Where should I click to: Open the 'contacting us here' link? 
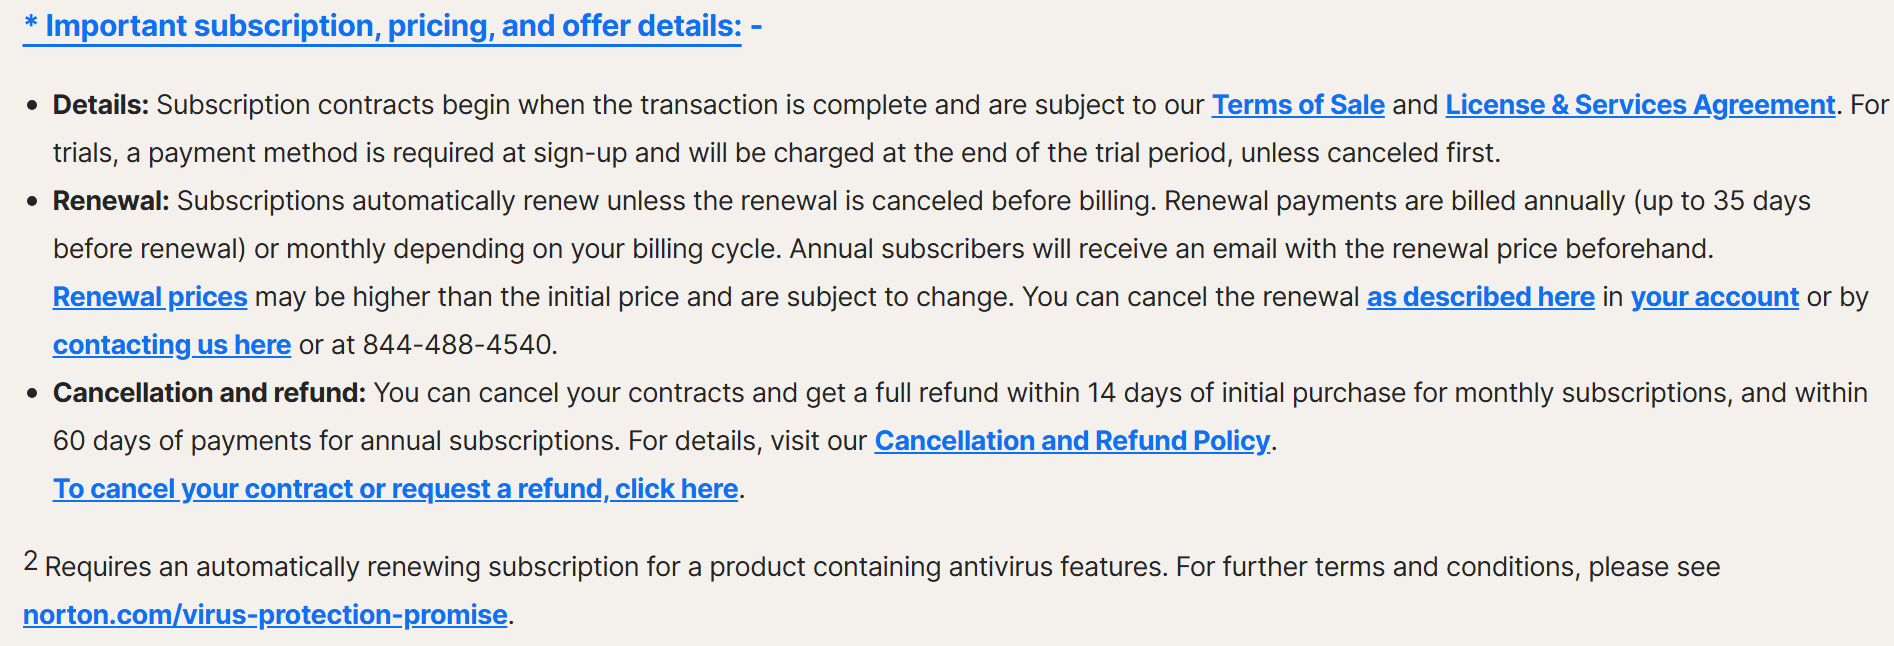point(172,345)
